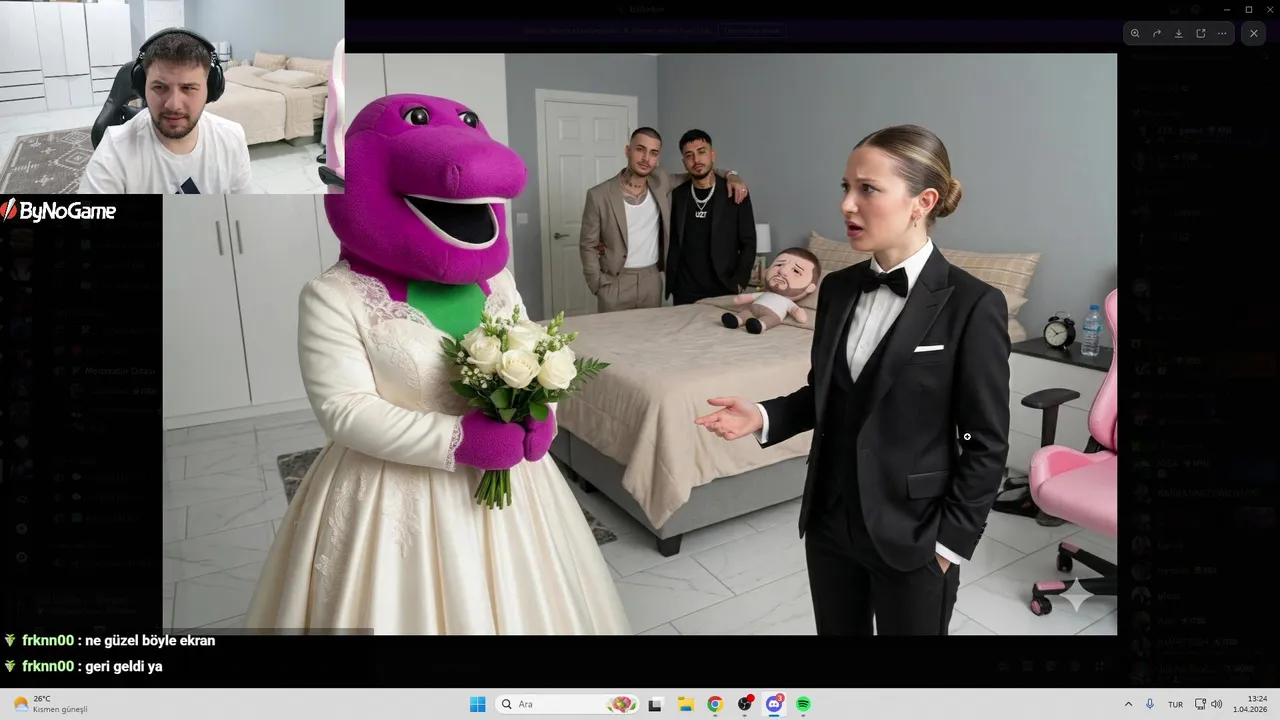This screenshot has height=720, width=1280.
Task: Switch the TUR keyboard language indicator
Action: [x=1175, y=704]
